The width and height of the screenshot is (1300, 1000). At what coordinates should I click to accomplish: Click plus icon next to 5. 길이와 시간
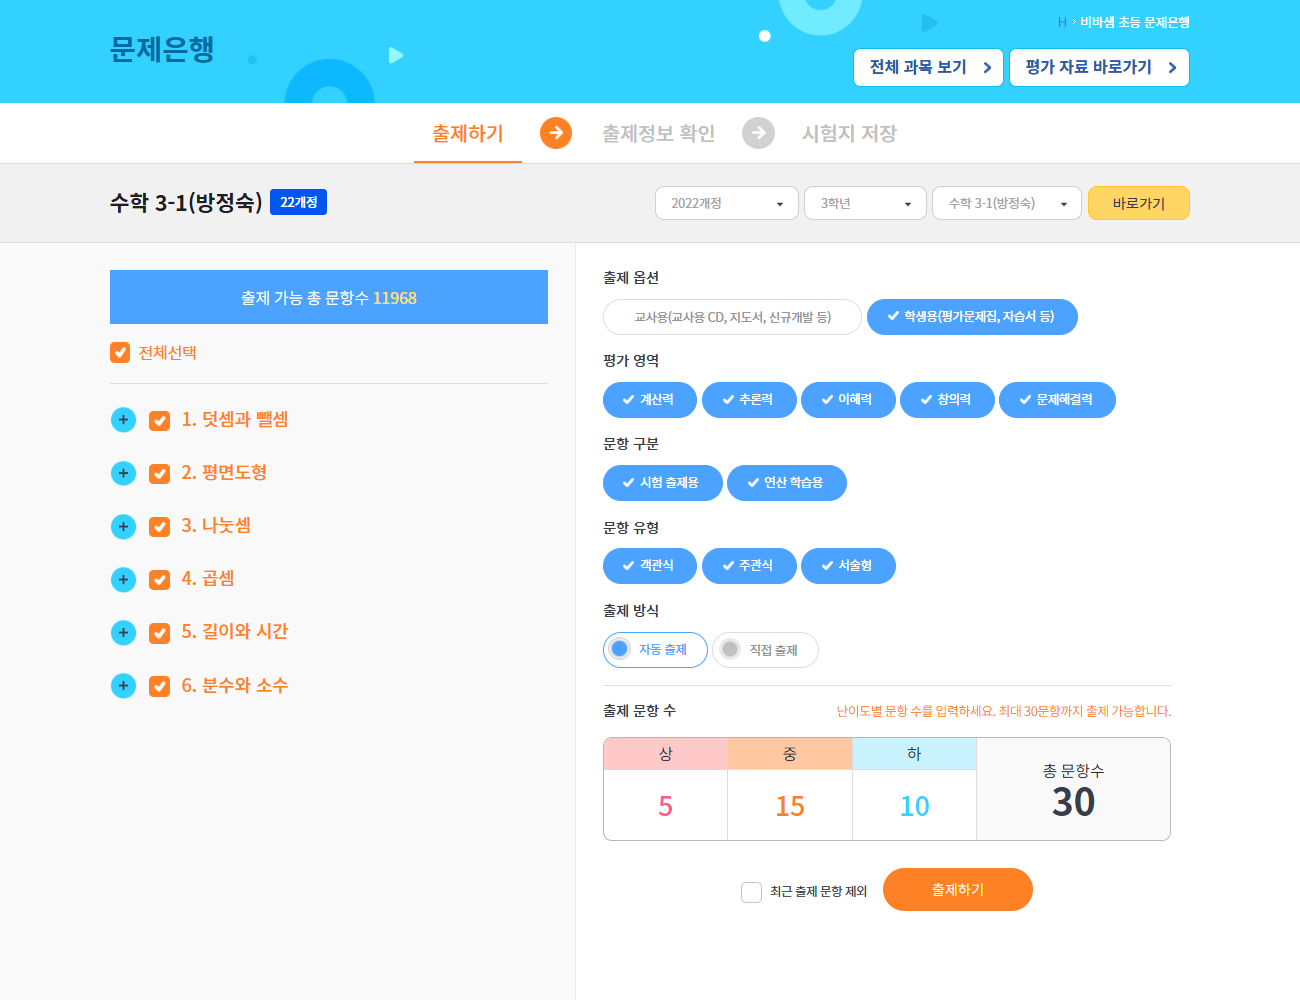point(123,632)
